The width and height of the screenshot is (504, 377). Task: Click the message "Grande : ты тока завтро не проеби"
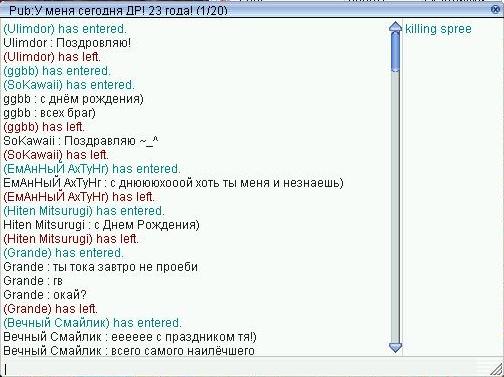click(x=100, y=267)
